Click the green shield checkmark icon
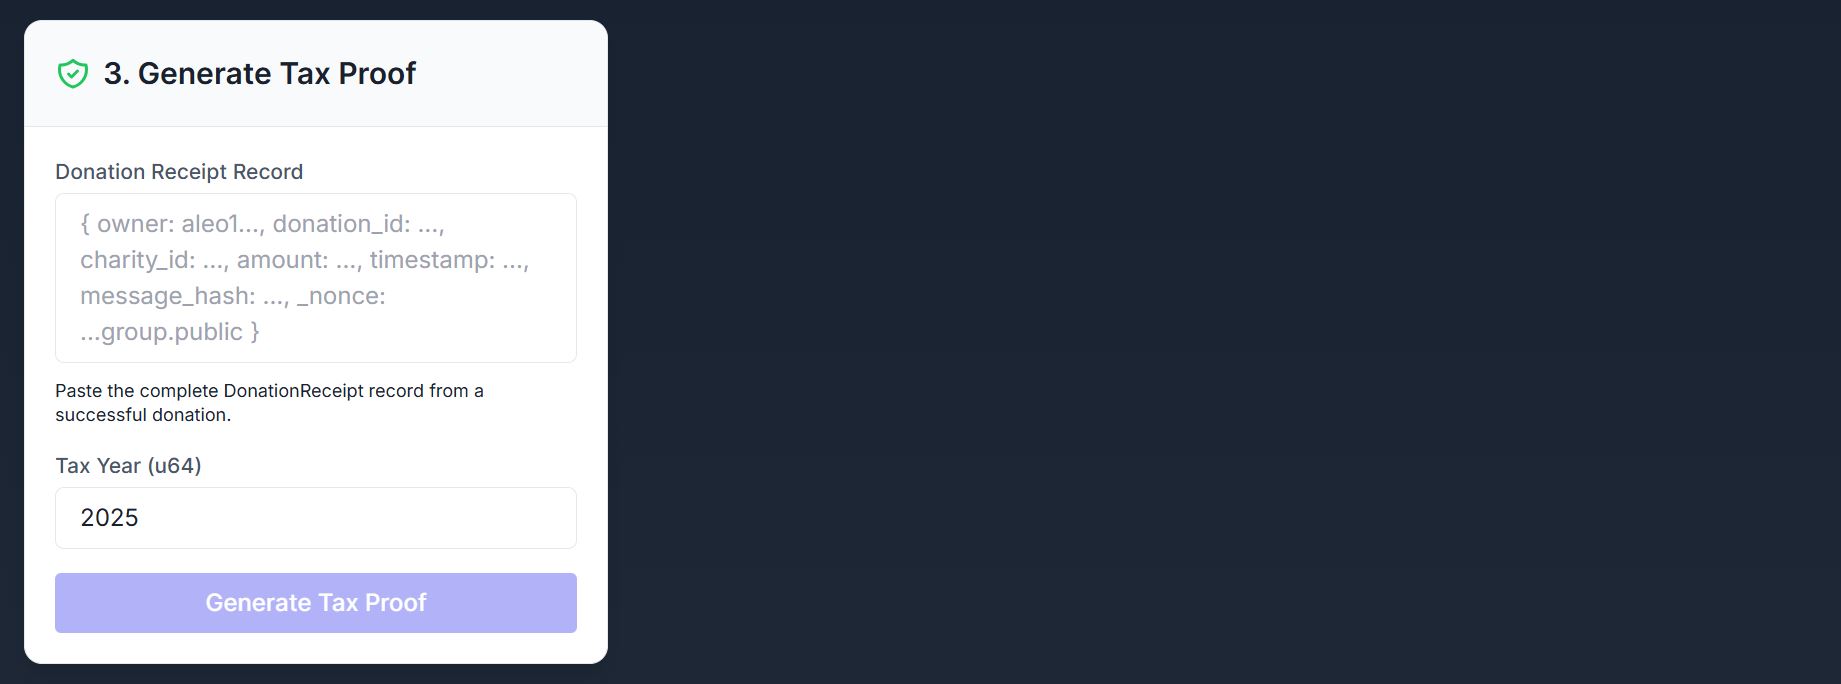This screenshot has width=1841, height=684. (x=73, y=74)
